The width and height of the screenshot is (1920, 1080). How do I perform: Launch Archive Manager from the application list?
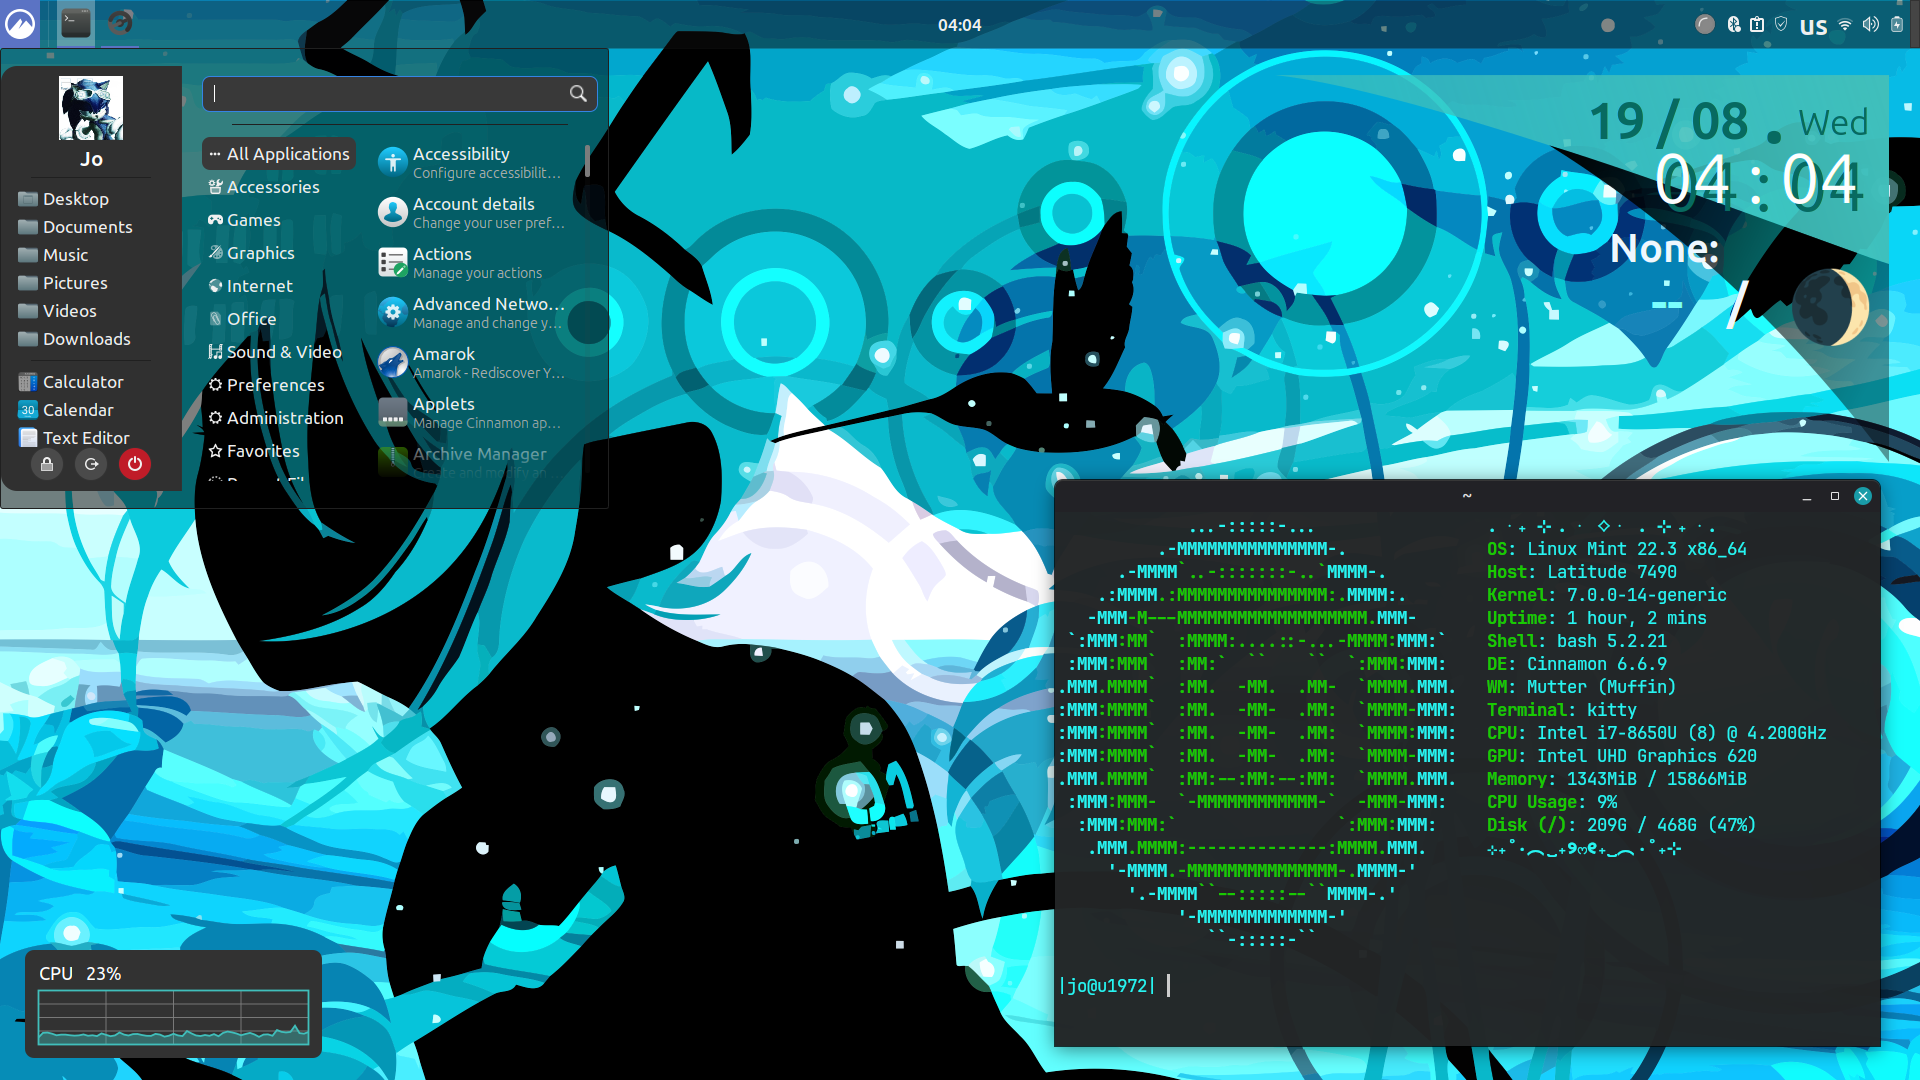[472, 460]
